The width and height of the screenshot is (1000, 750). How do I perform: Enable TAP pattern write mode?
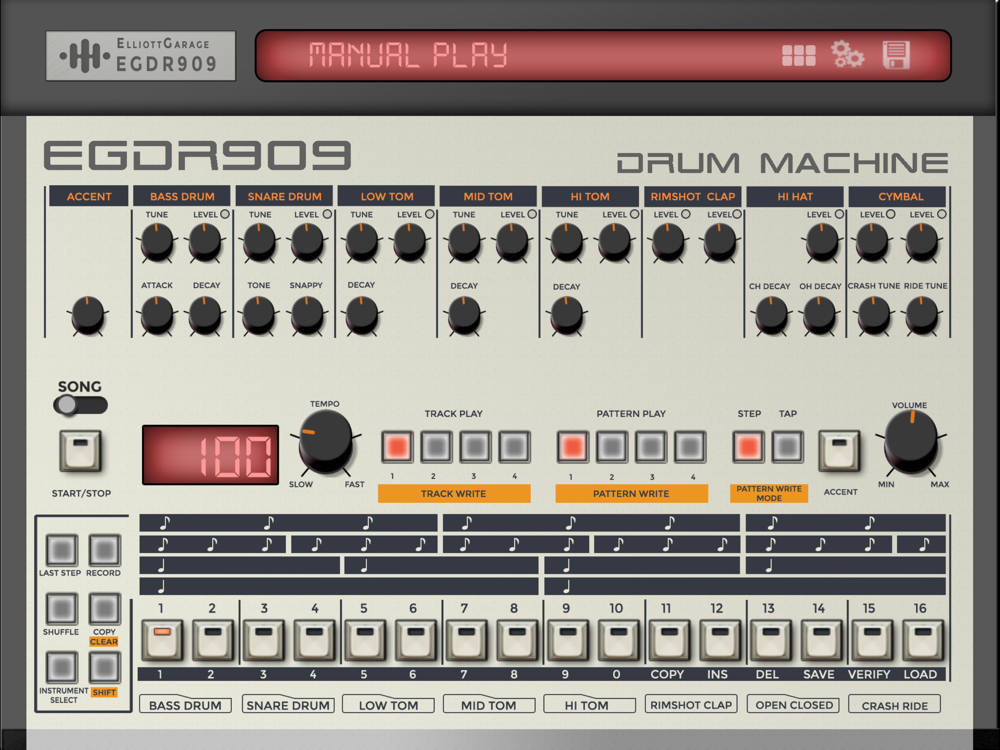(x=787, y=446)
